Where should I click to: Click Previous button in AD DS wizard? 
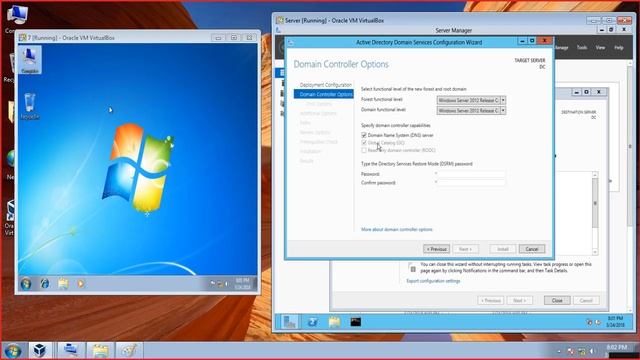click(436, 249)
